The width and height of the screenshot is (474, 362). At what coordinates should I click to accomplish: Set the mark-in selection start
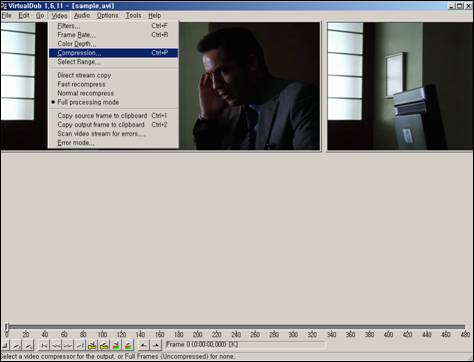(143, 345)
